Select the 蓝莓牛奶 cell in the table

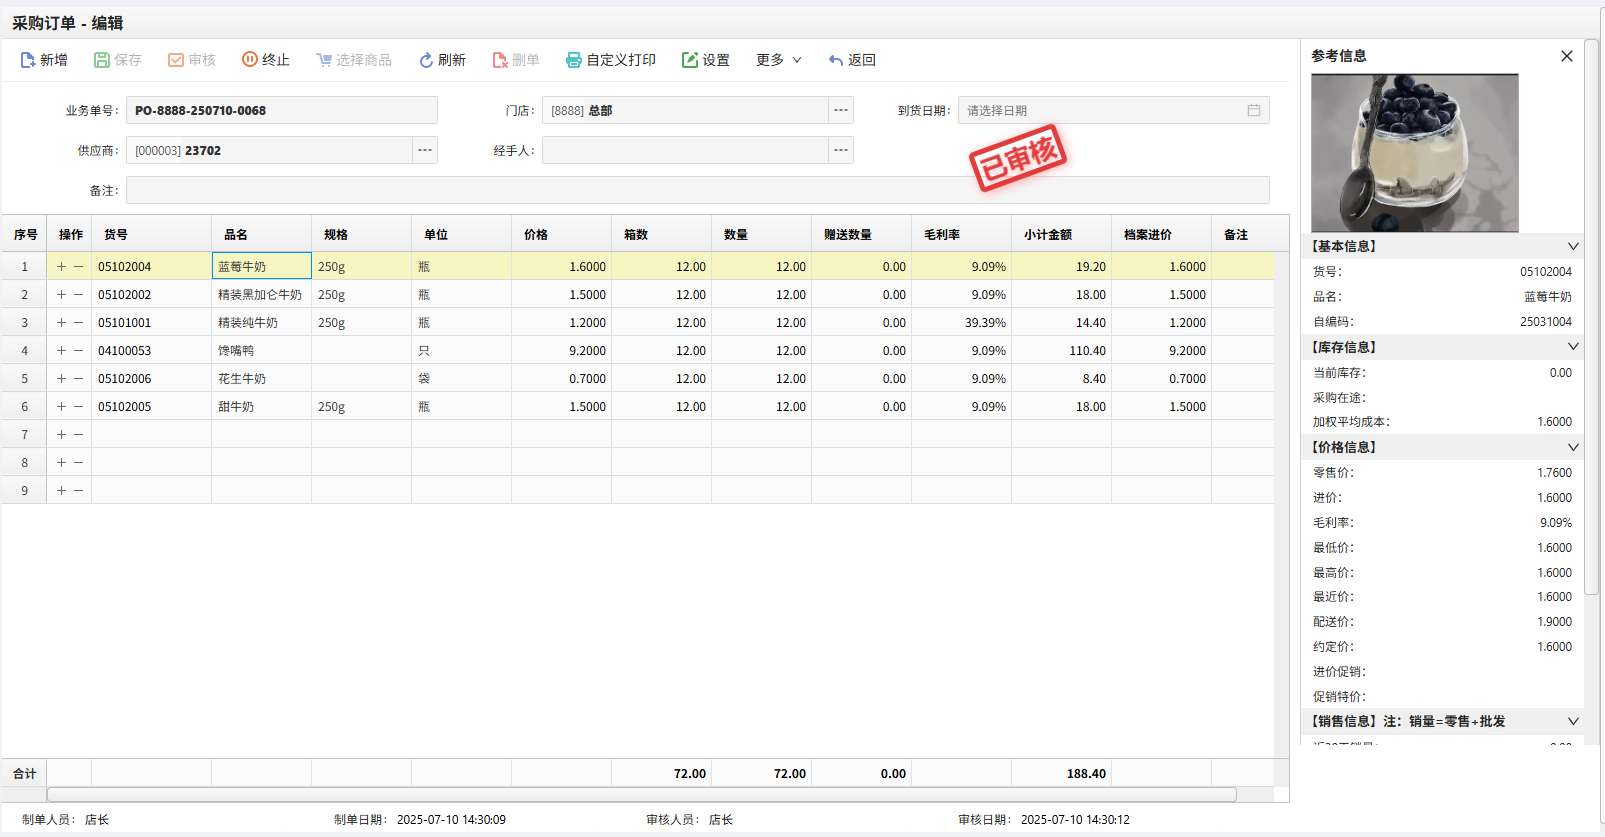pos(262,267)
